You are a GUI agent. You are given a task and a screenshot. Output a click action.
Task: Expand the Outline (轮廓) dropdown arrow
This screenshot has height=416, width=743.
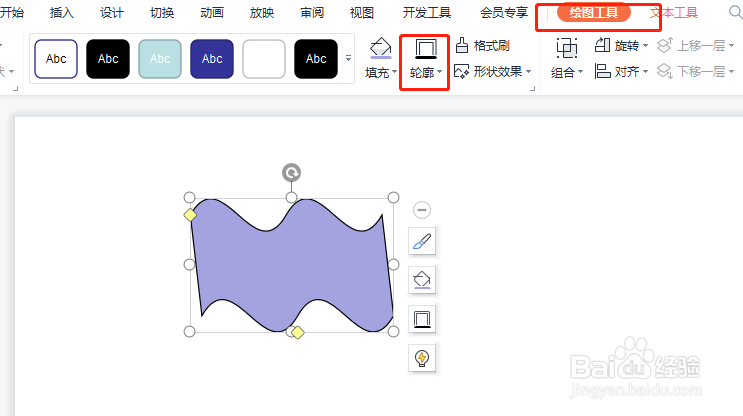[440, 72]
